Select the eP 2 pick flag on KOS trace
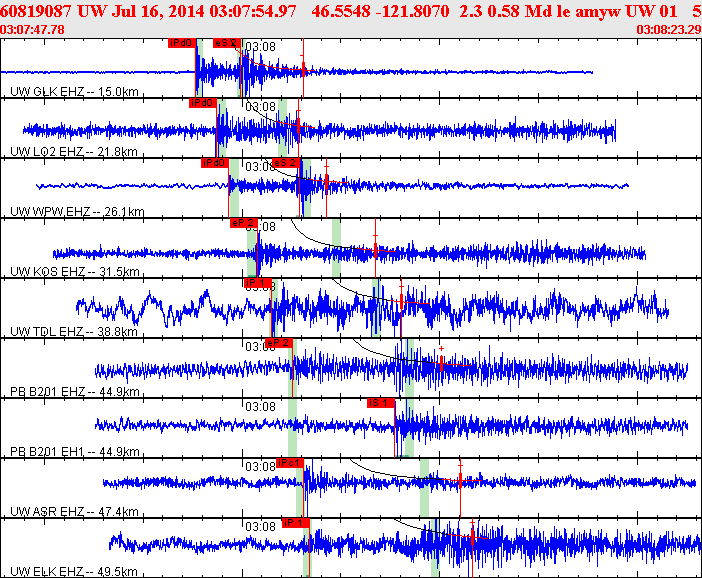The height and width of the screenshot is (578, 702). coord(244,223)
